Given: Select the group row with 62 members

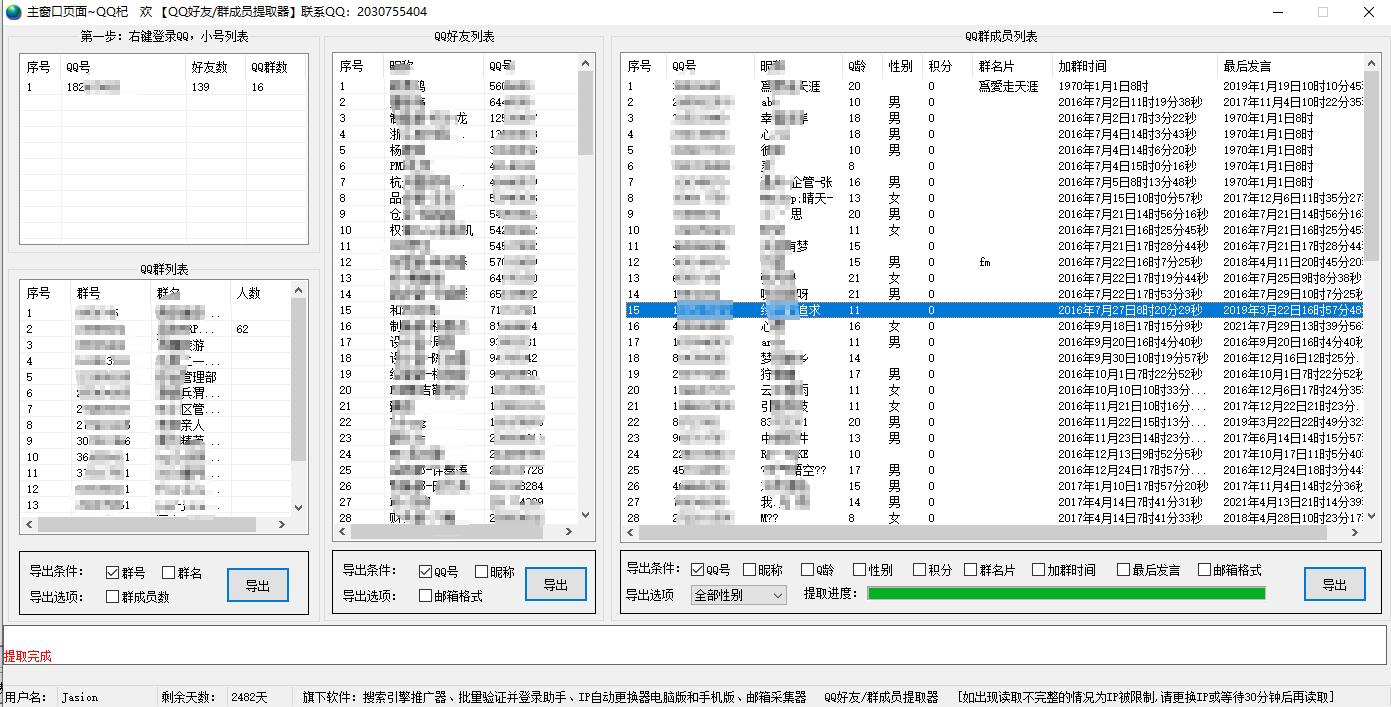Looking at the screenshot, I should point(156,329).
